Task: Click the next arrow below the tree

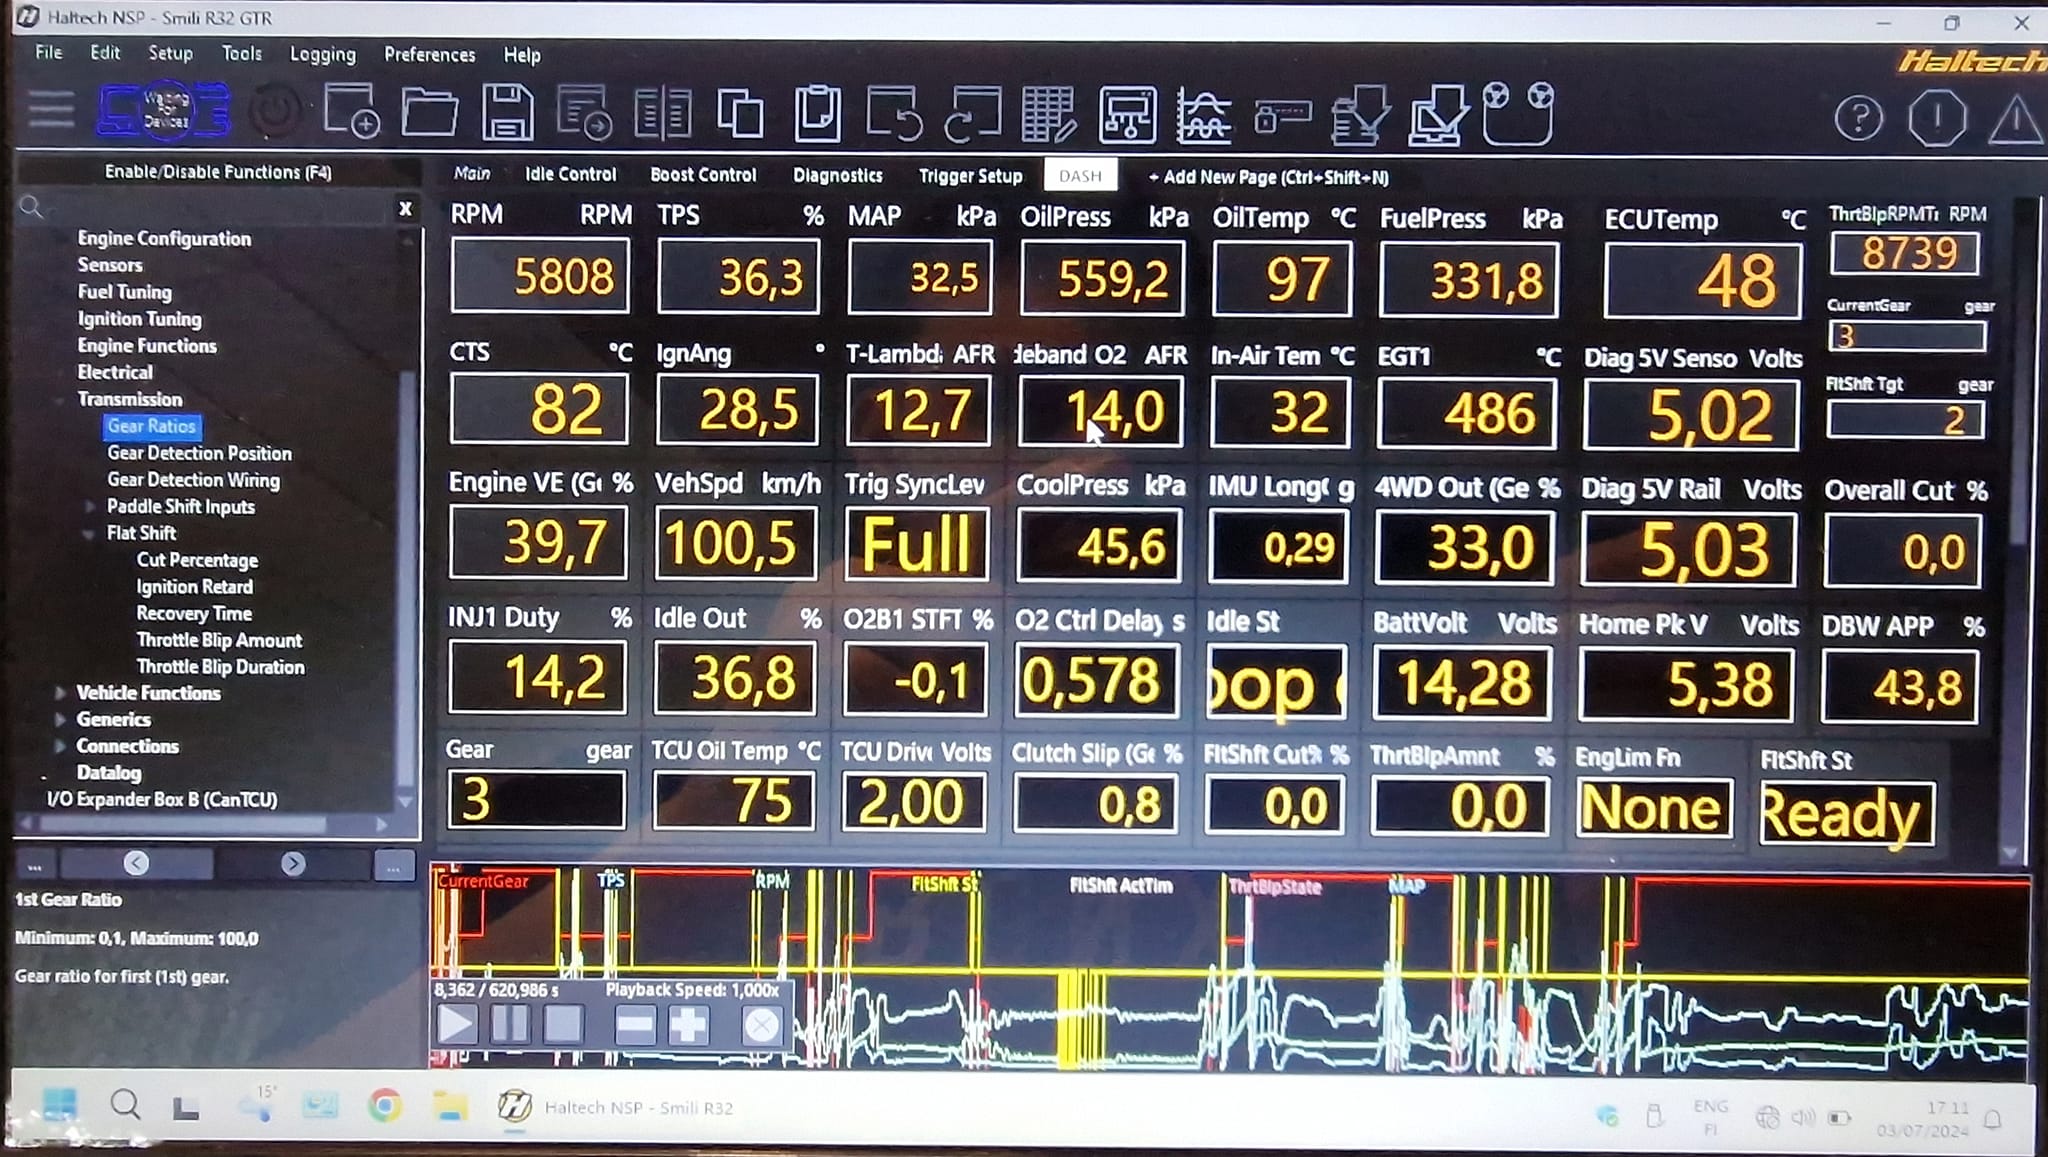Action: tap(293, 863)
